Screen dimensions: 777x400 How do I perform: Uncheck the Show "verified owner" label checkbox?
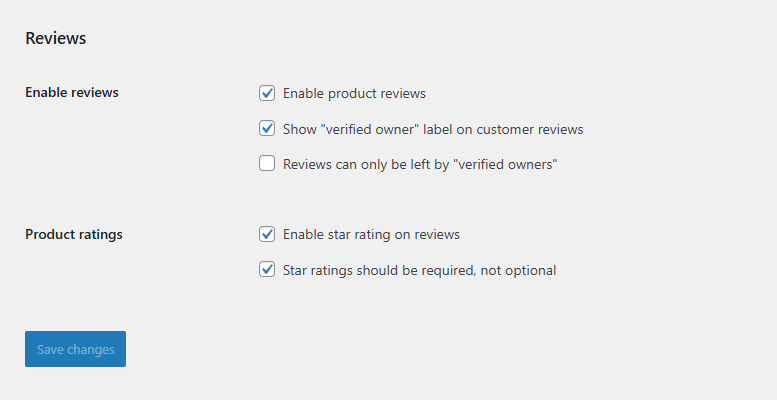point(267,129)
